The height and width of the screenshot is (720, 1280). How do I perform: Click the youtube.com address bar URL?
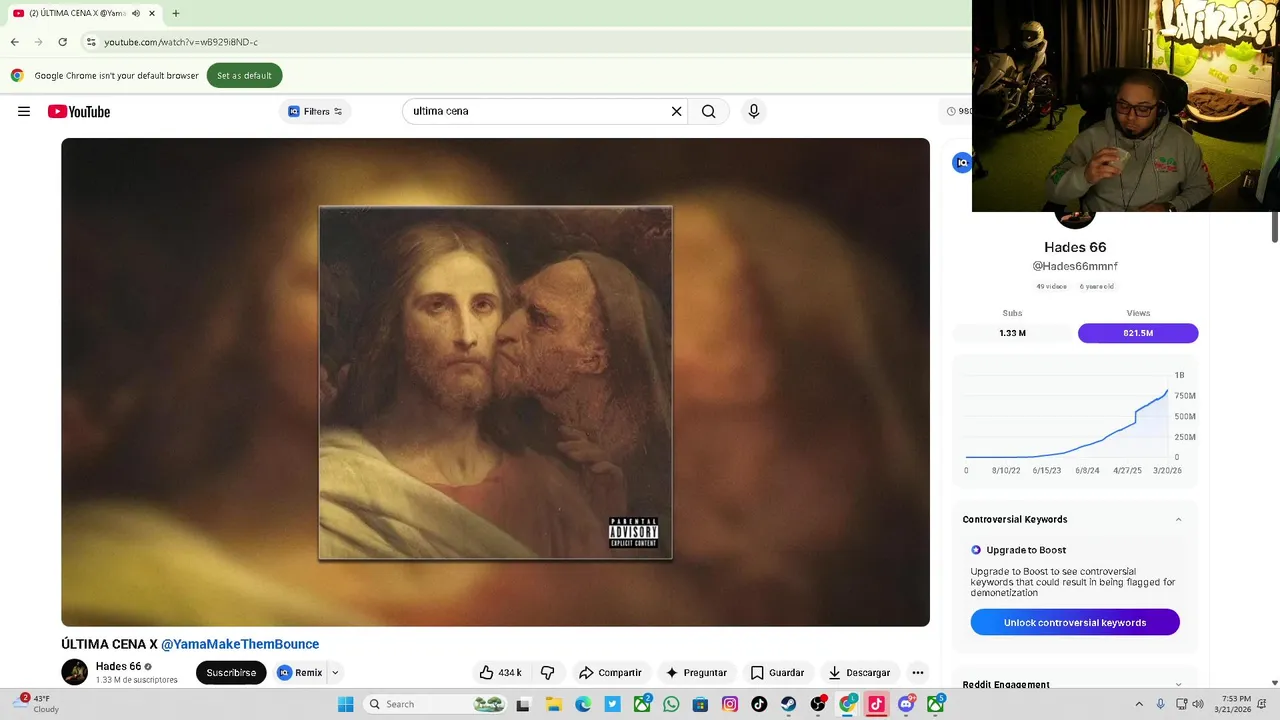(181, 42)
